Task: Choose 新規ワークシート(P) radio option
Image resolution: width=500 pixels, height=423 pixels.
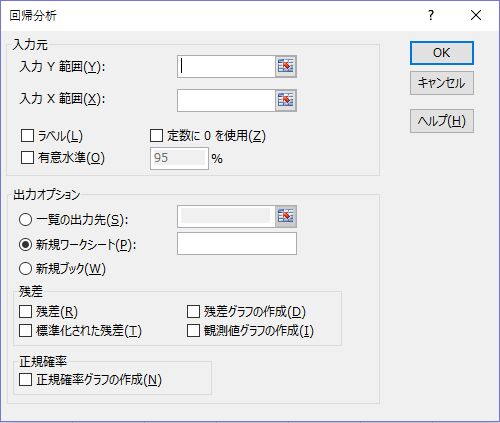Action: (x=25, y=245)
